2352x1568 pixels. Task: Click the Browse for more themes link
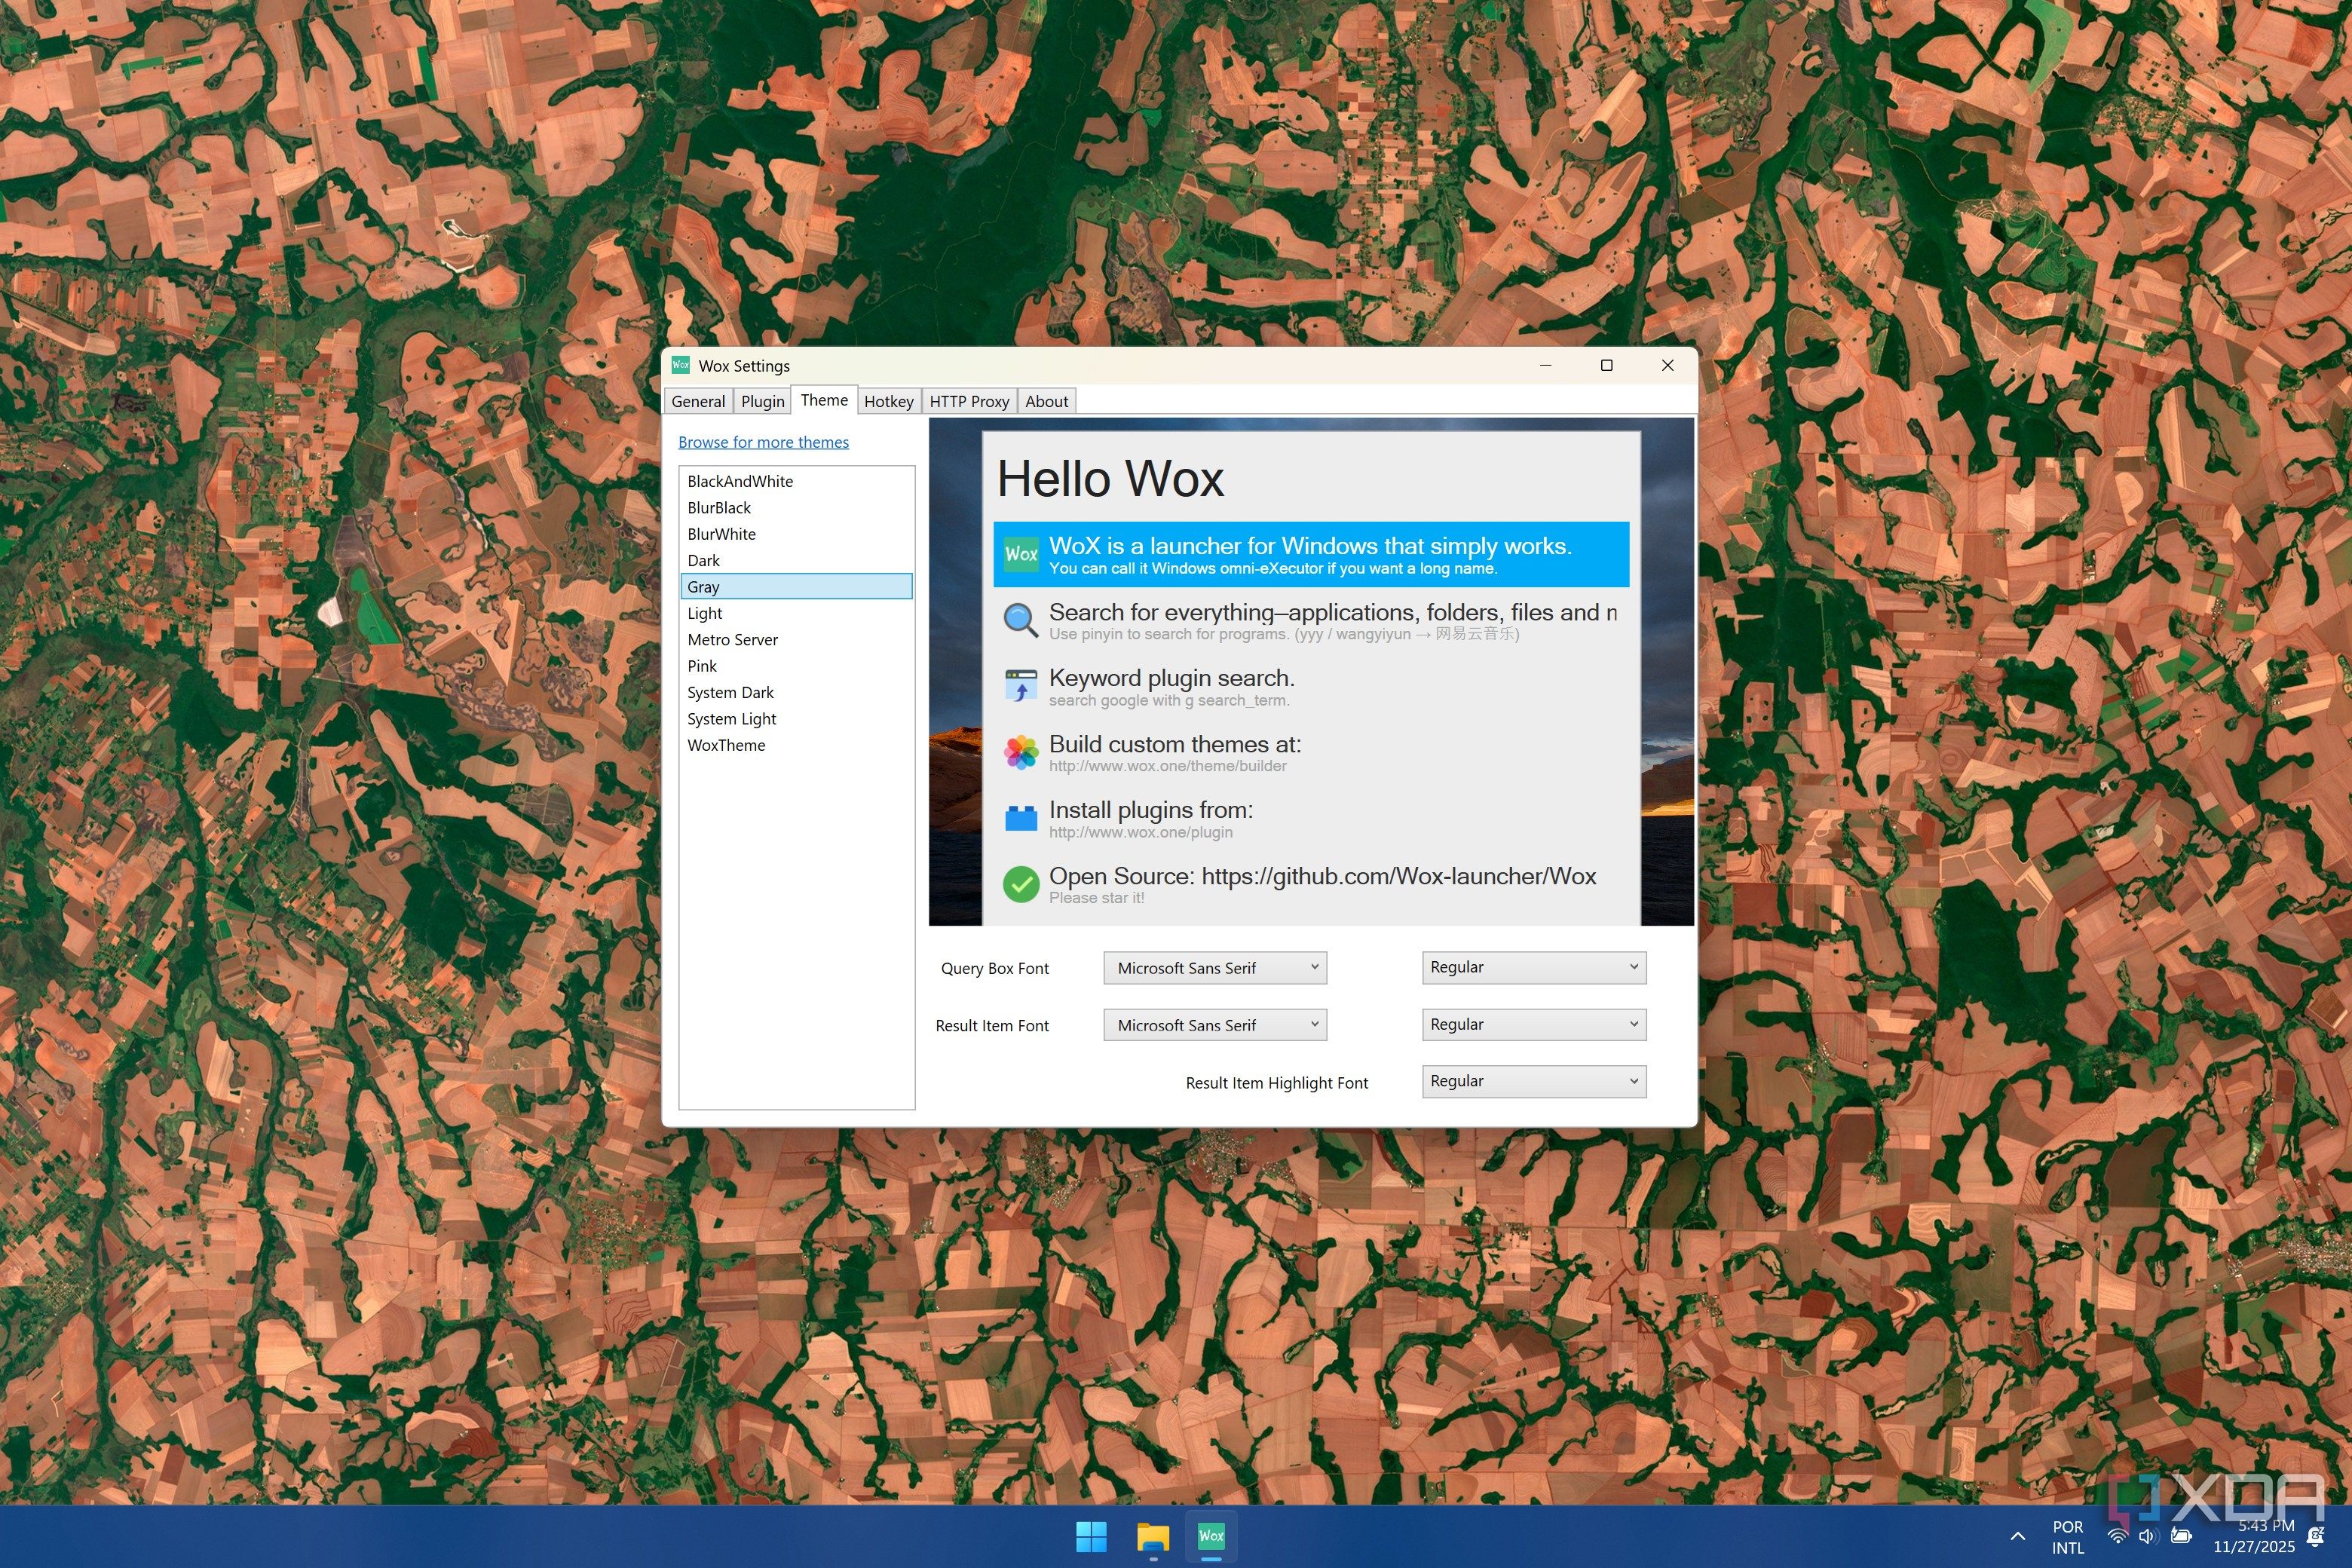(763, 442)
